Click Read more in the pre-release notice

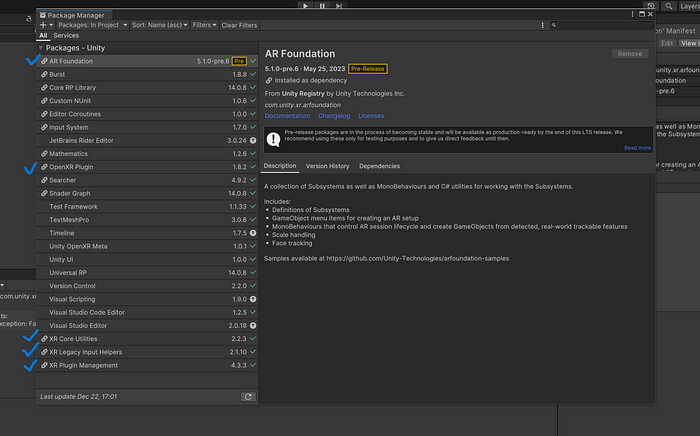point(638,148)
